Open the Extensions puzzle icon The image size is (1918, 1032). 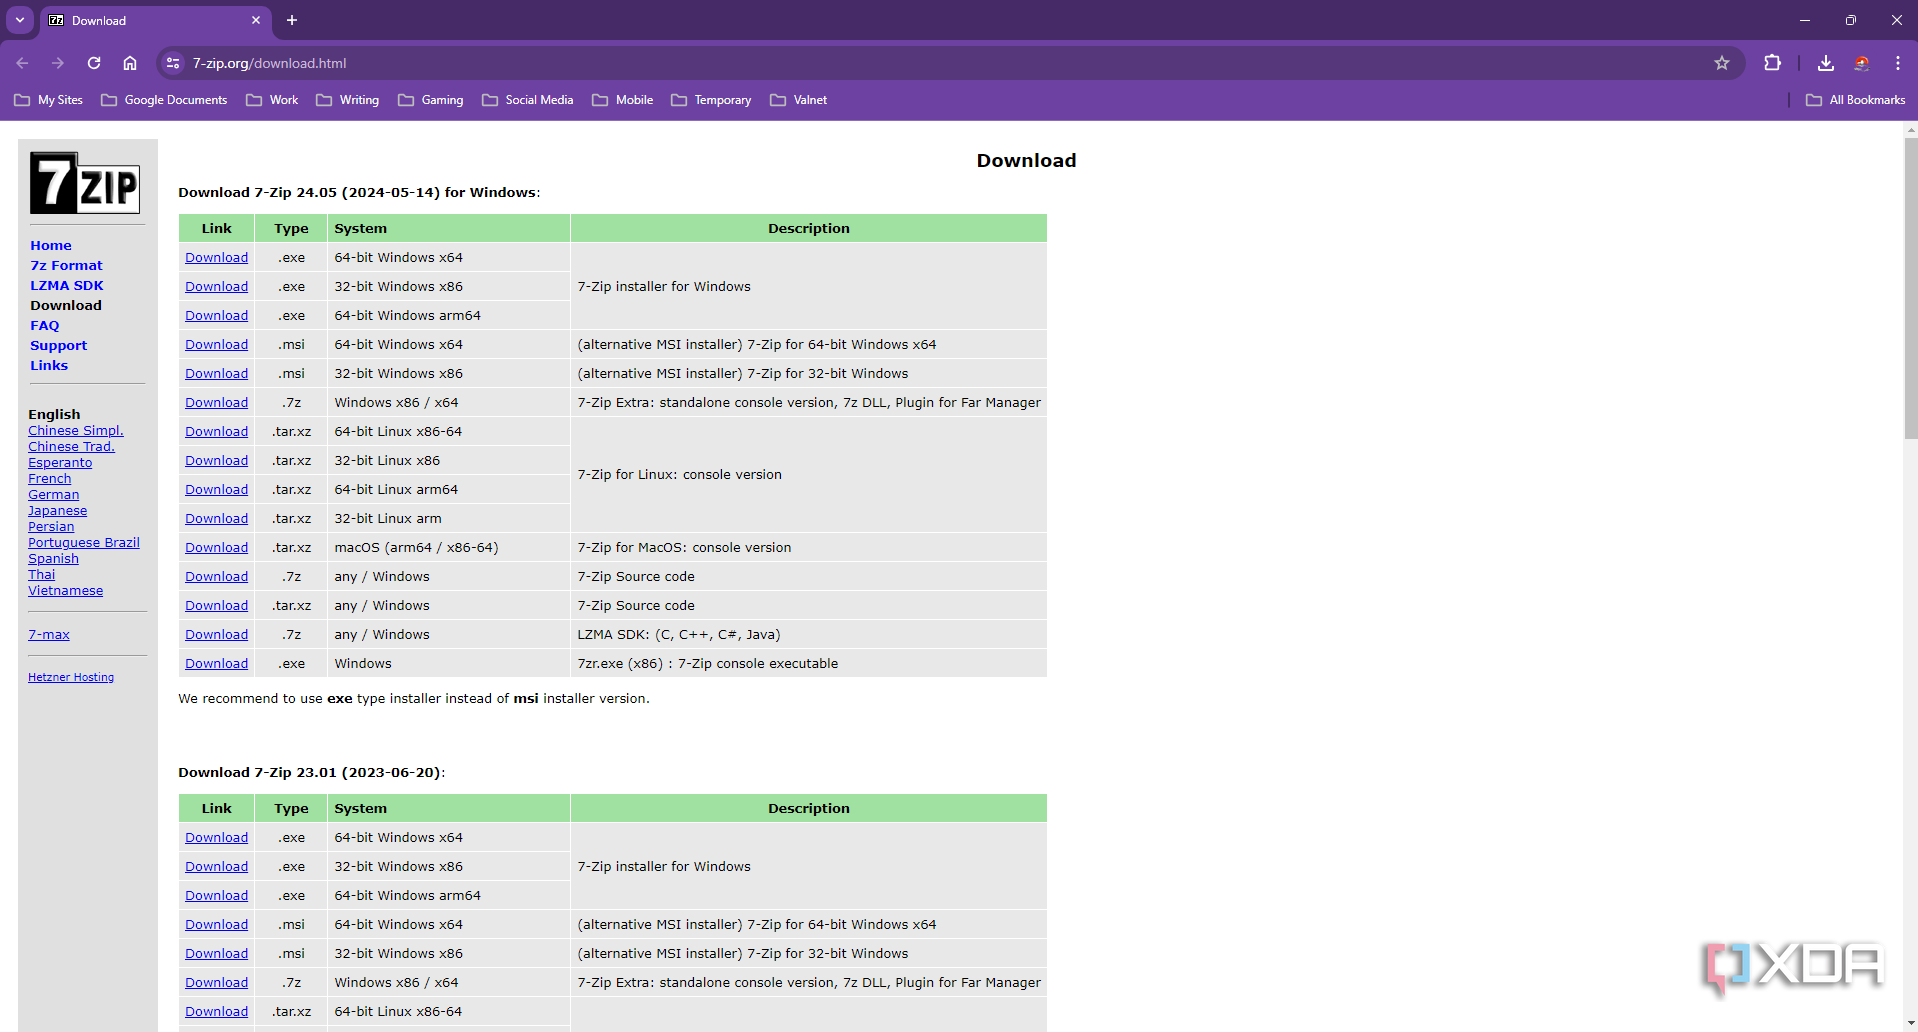[1772, 63]
